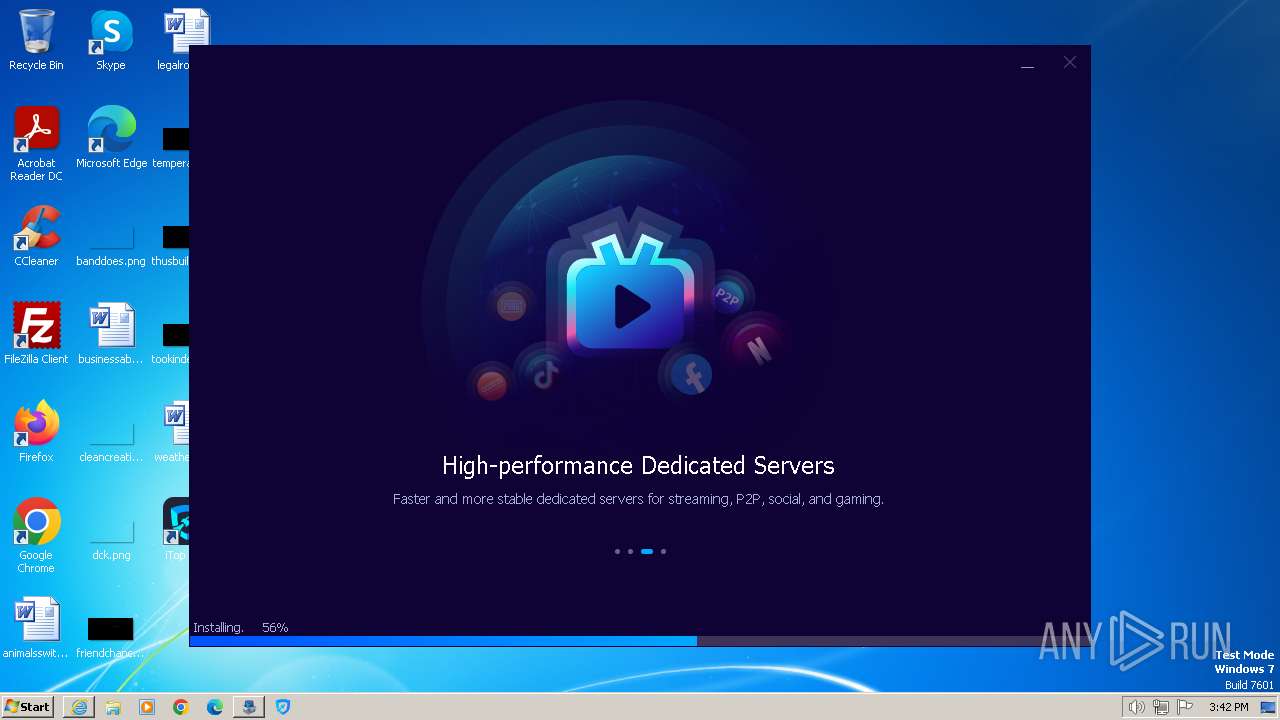Open network status tray icon
Image resolution: width=1280 pixels, height=720 pixels.
point(1161,707)
